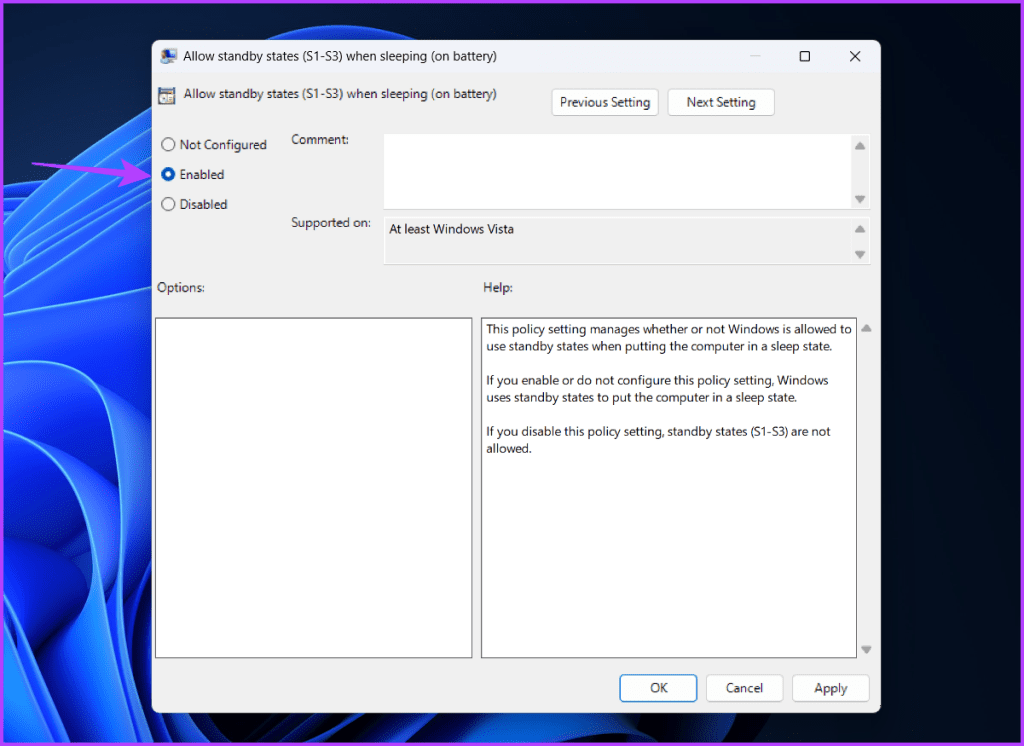Click the Help panel scroll down arrow
This screenshot has height=746, width=1024.
tap(867, 649)
